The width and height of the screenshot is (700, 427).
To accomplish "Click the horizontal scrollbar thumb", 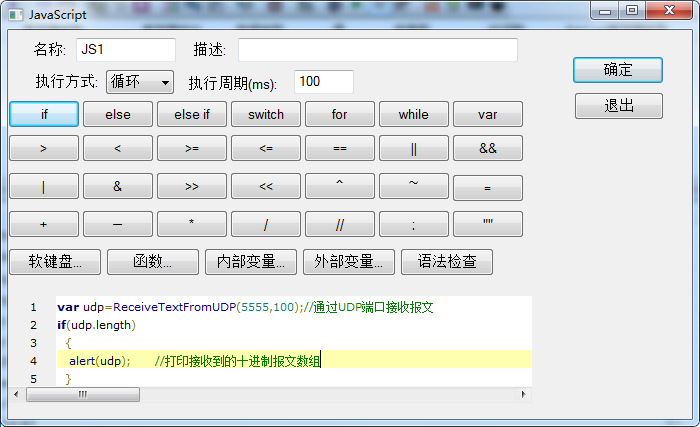I will (83, 394).
